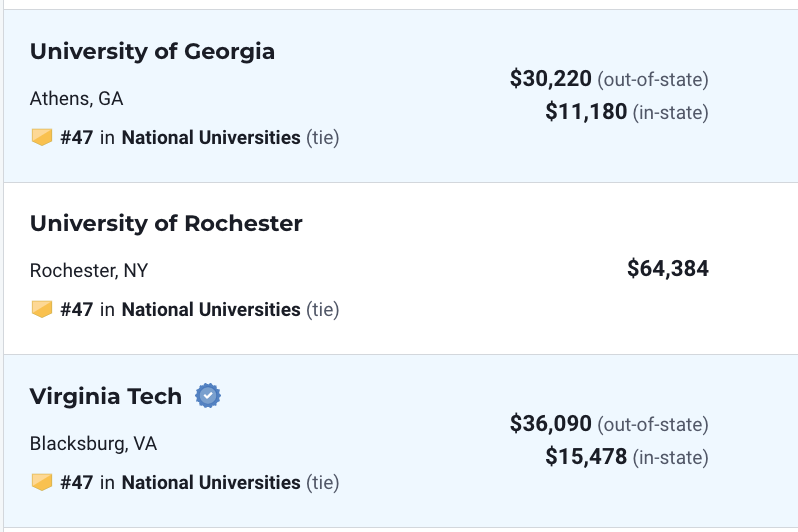This screenshot has width=798, height=532.
Task: Open the Virginia Tech school page
Action: [x=105, y=396]
